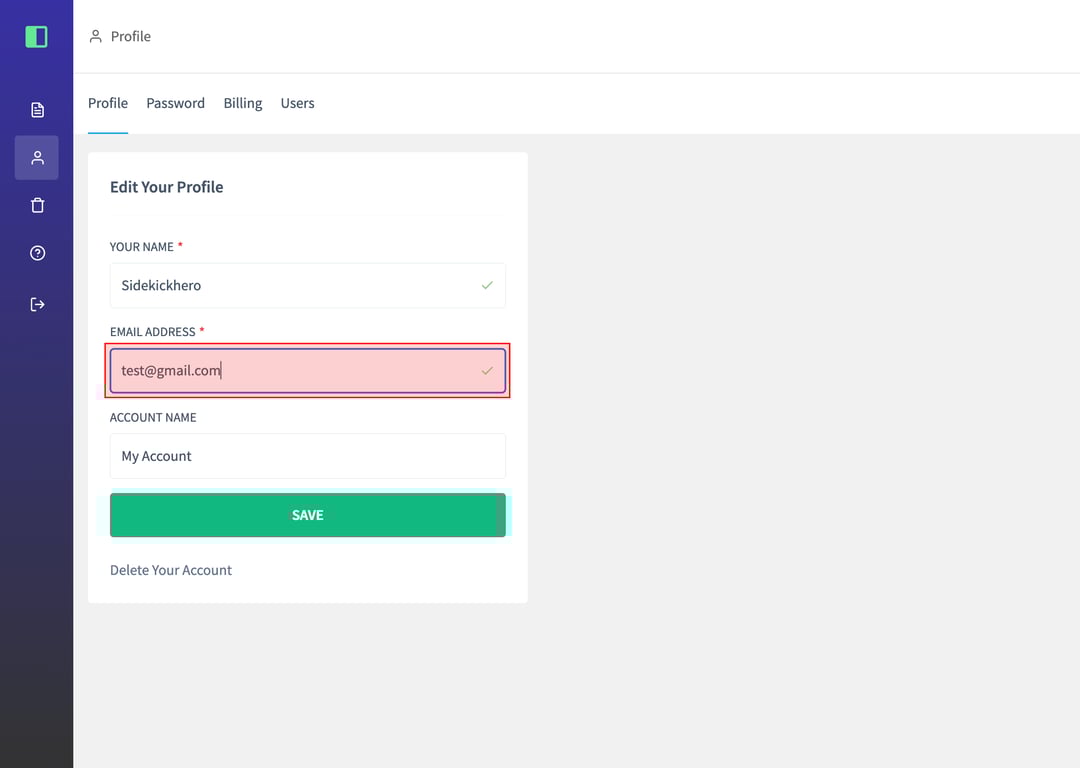The height and width of the screenshot is (768, 1080).
Task: Log out using the sidebar exit icon
Action: [x=37, y=304]
